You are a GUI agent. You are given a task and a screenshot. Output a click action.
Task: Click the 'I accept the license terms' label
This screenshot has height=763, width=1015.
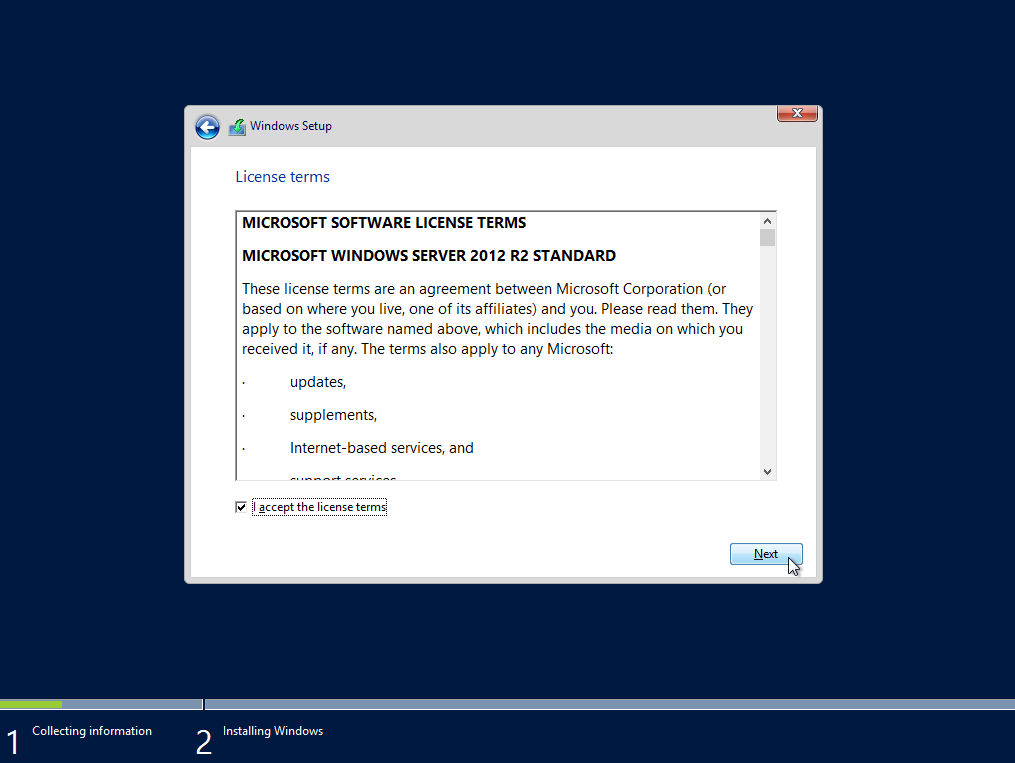click(x=320, y=507)
